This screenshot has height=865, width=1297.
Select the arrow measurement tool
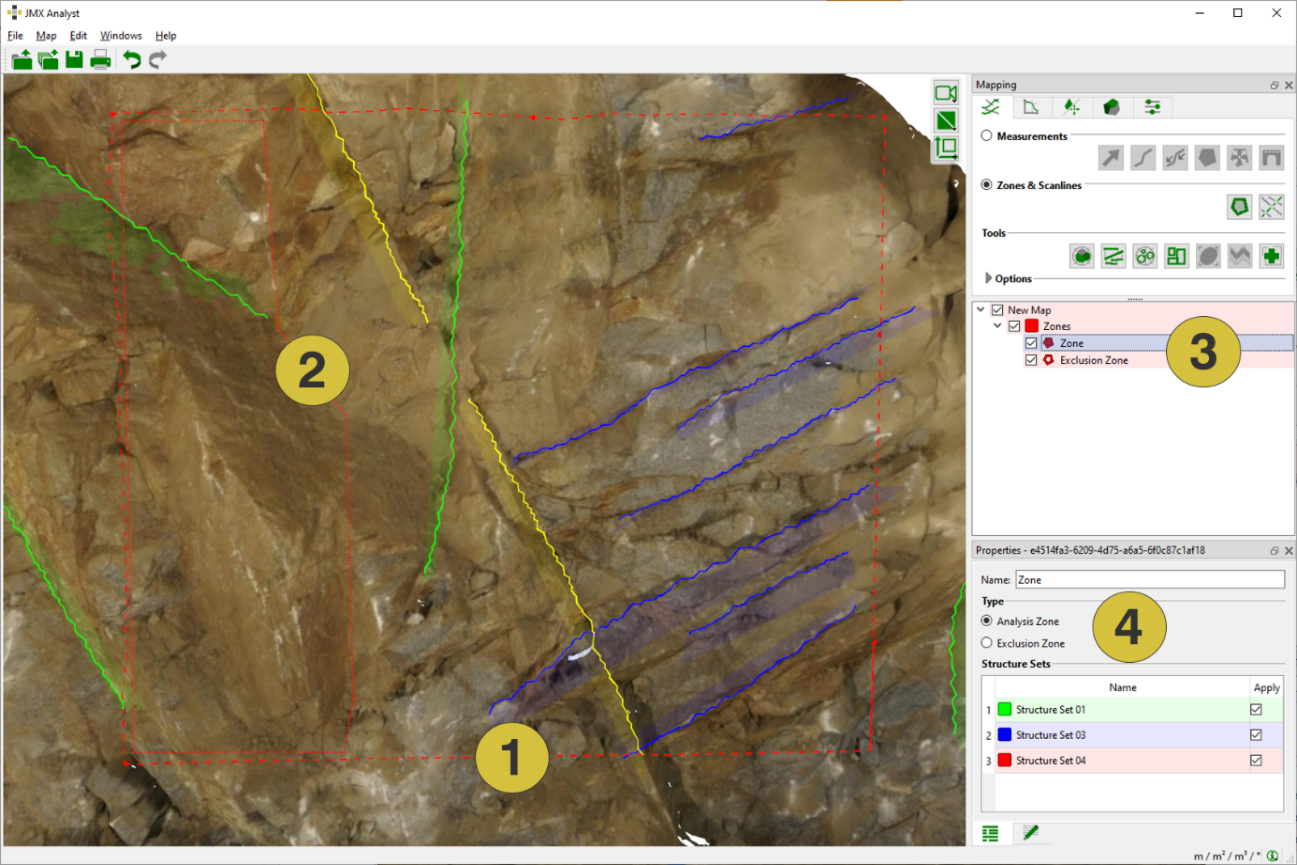click(x=1111, y=157)
